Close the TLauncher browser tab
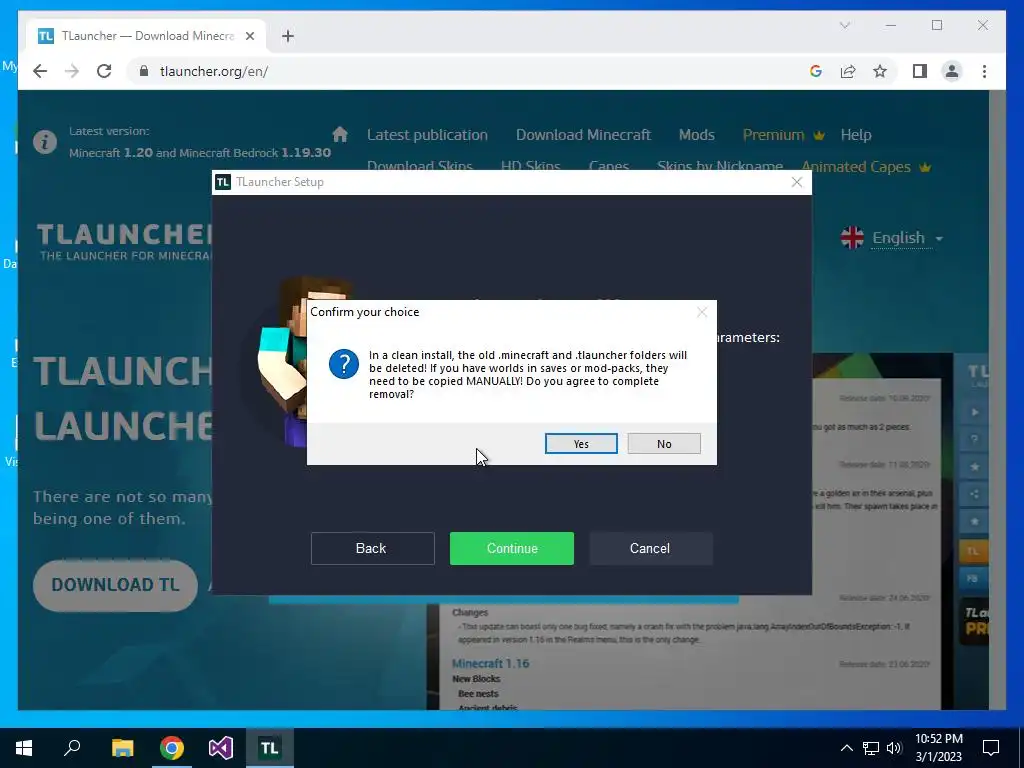Viewport: 1024px width, 768px height. pos(249,36)
